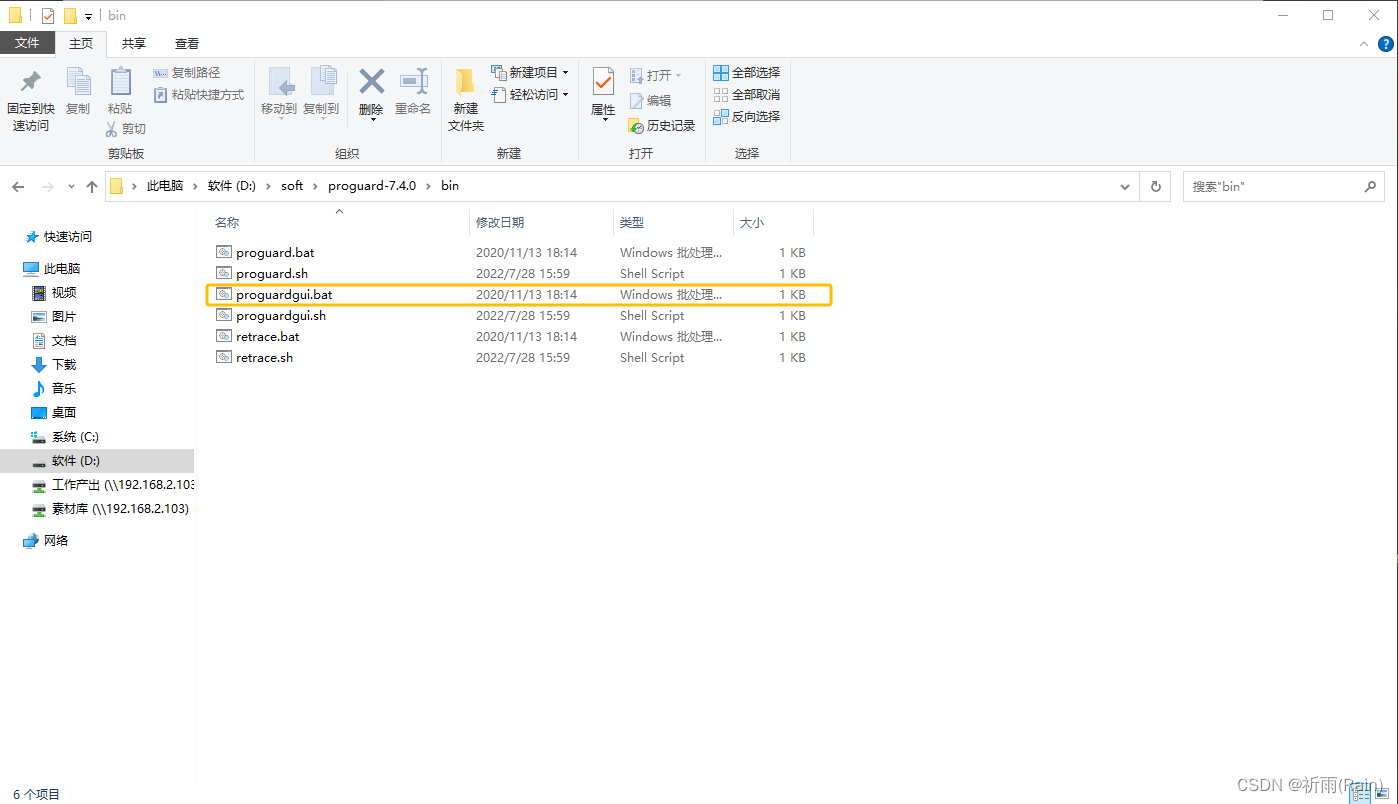Screen dimensions: 1398x804
Task: Toggle the checkmark quick access toolbar item
Action: (x=47, y=15)
